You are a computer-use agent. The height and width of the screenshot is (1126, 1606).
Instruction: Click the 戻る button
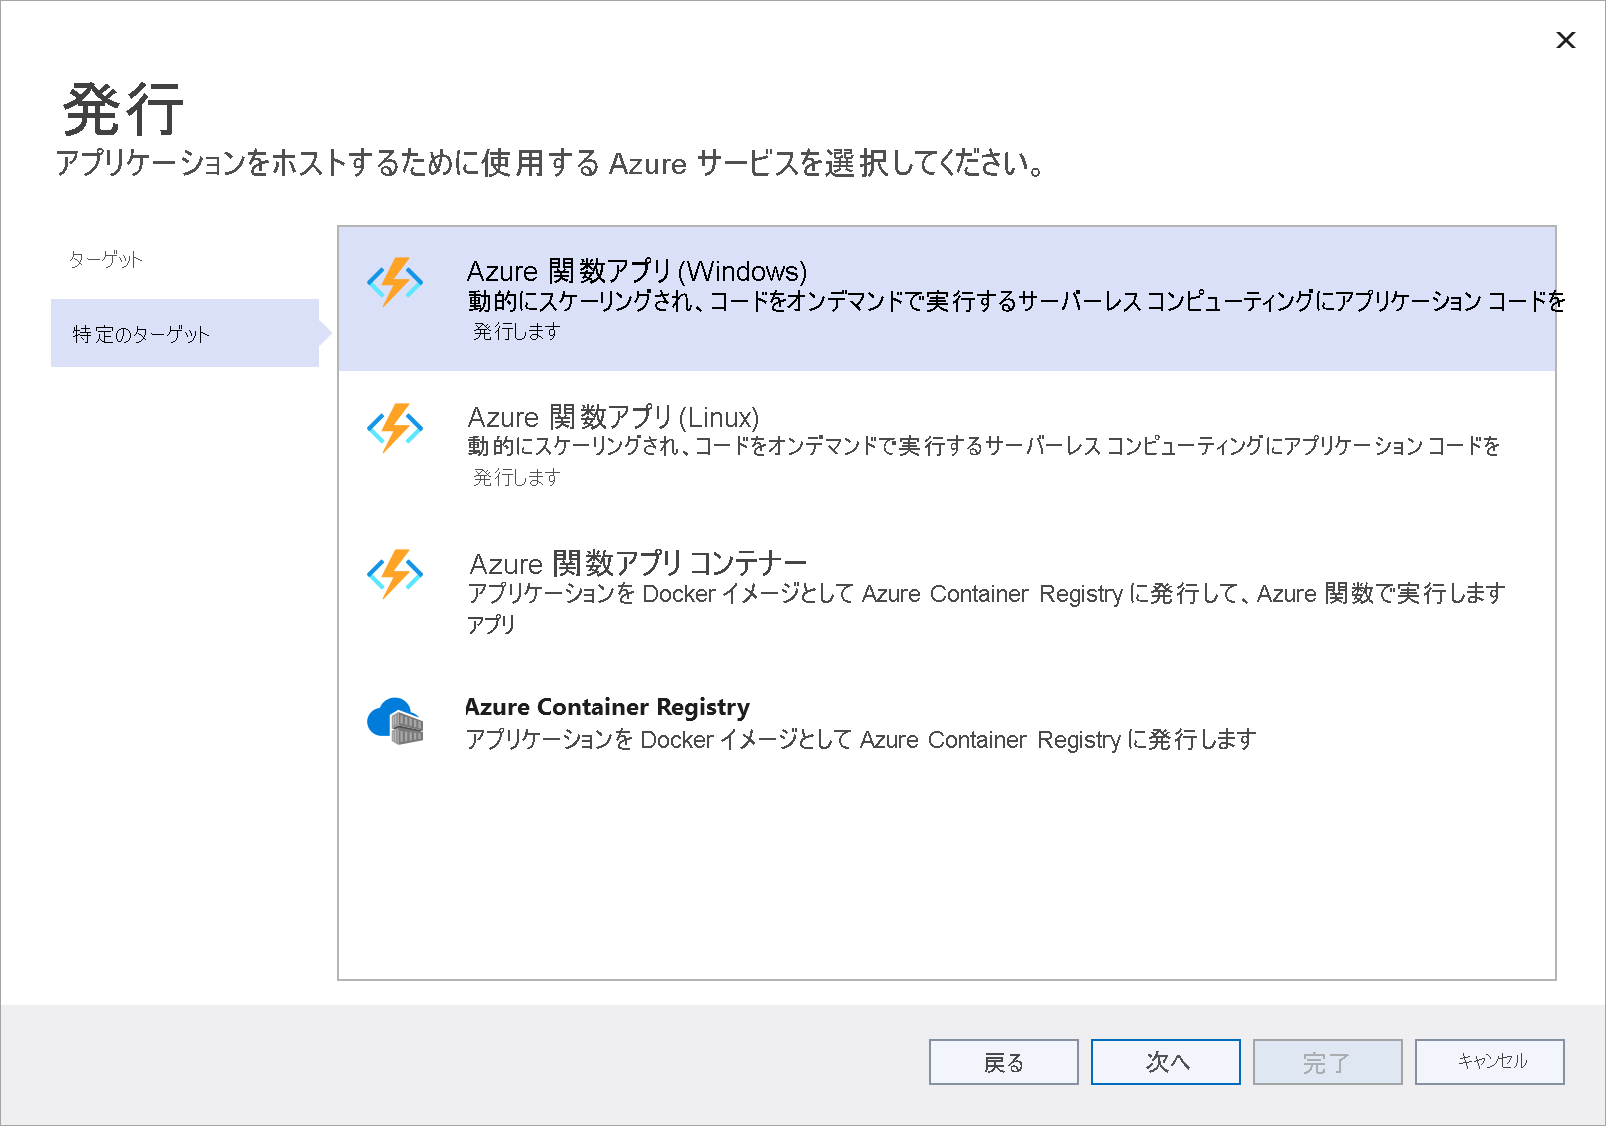(1004, 1062)
